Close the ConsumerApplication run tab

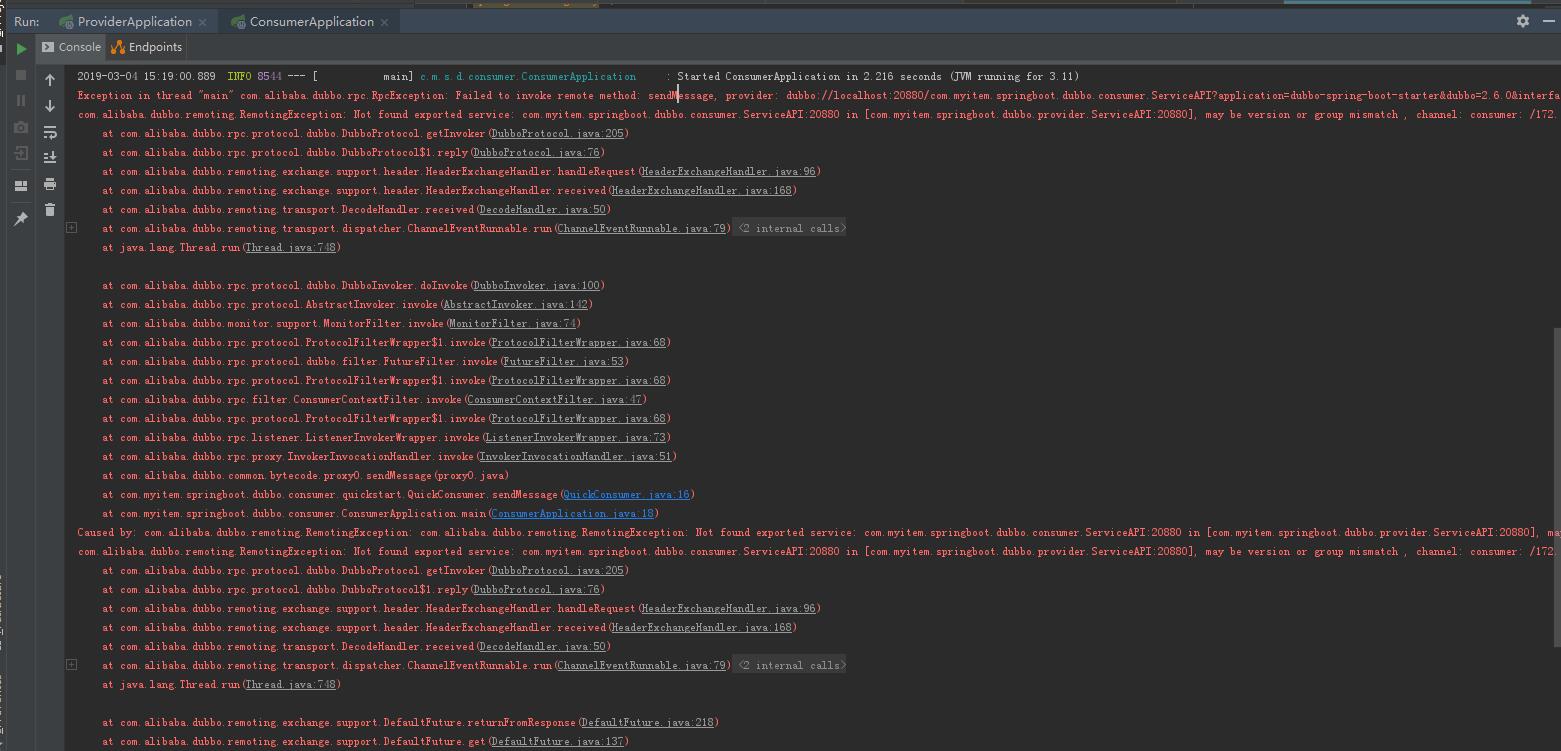pyautogui.click(x=384, y=22)
